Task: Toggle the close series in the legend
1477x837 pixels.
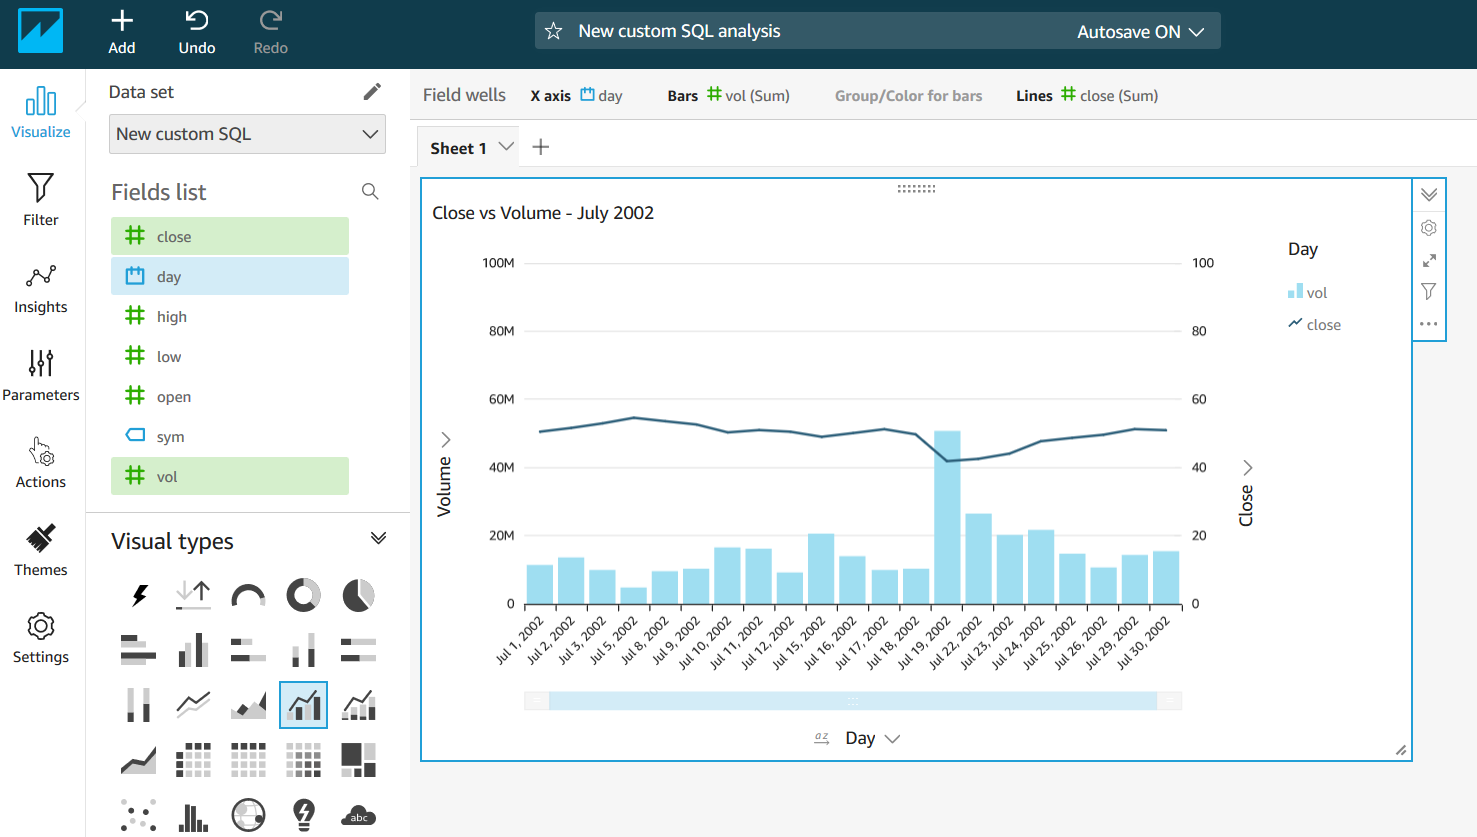Action: click(1314, 324)
